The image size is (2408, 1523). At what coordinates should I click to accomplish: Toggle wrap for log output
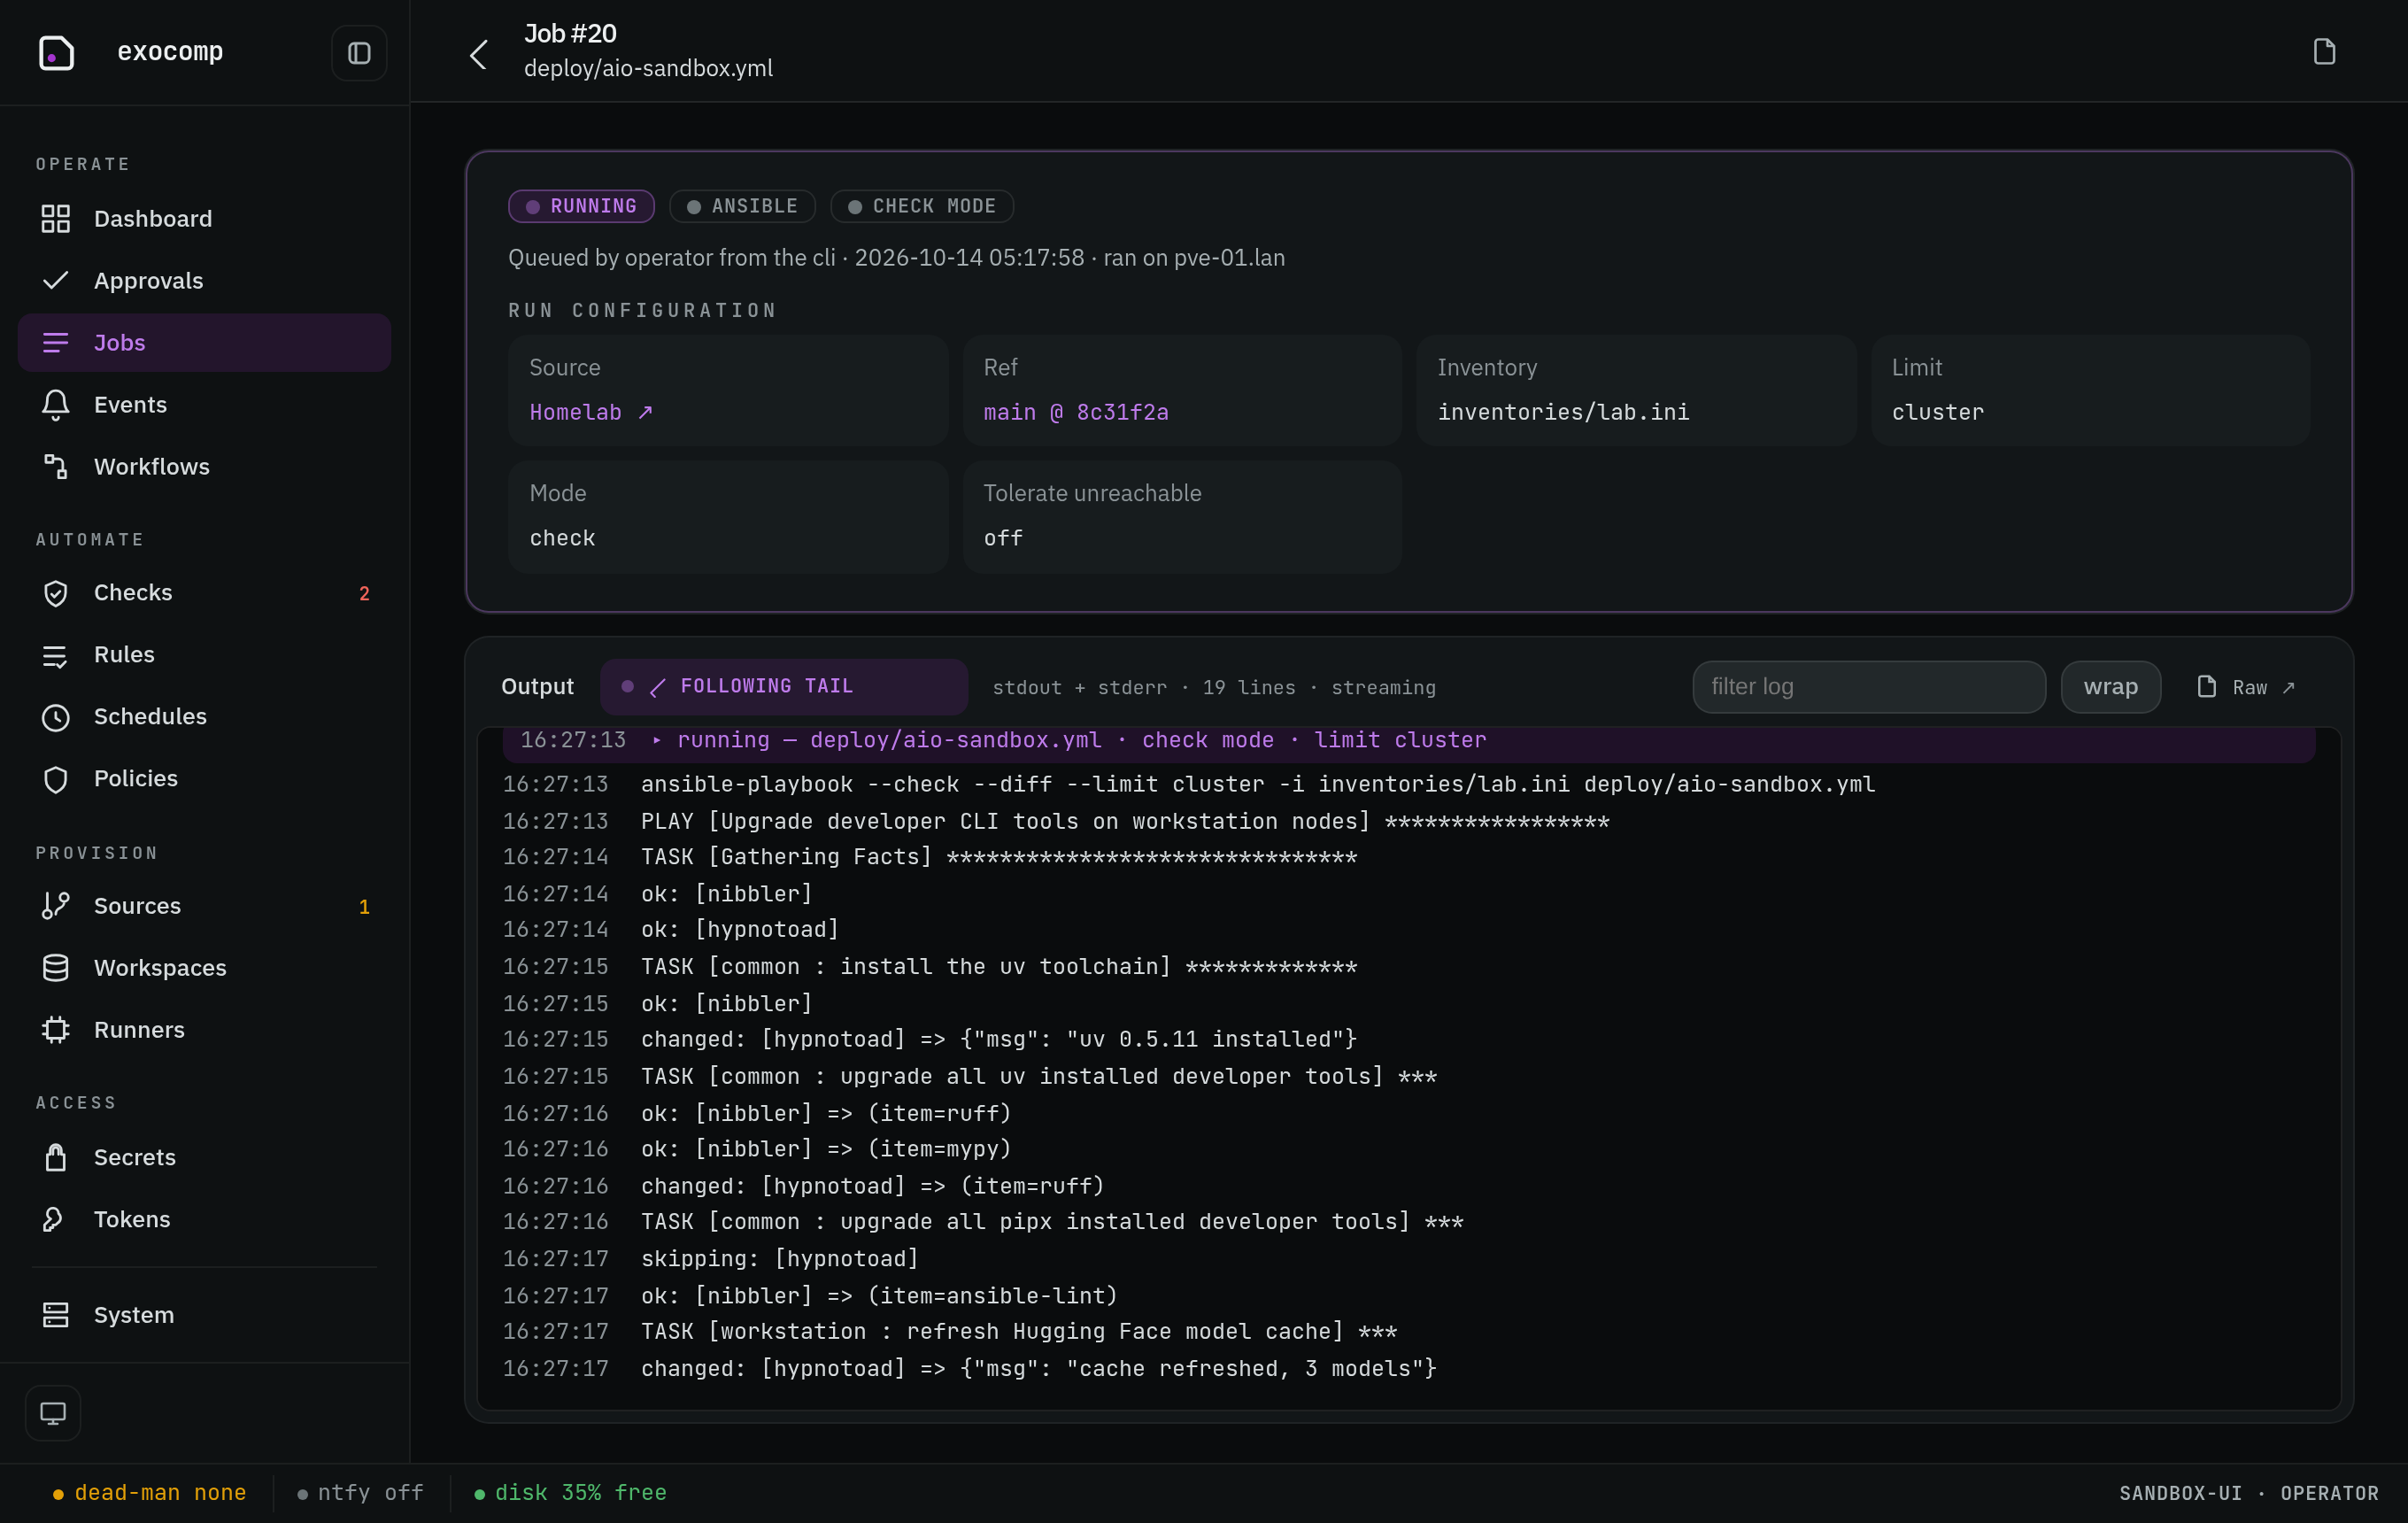[x=2111, y=687]
